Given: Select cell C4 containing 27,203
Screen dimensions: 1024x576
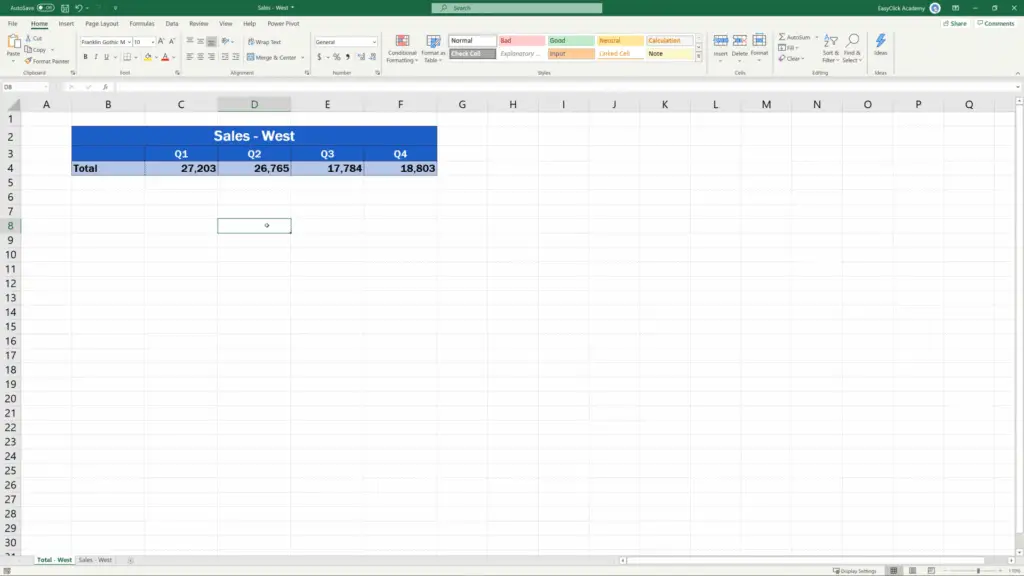Looking at the screenshot, I should pos(181,168).
